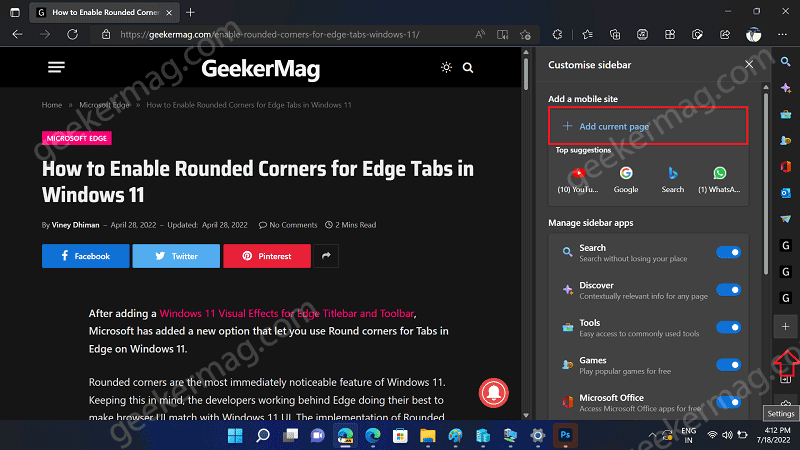This screenshot has width=800, height=450.
Task: Click the more share options arrow button
Action: click(326, 256)
